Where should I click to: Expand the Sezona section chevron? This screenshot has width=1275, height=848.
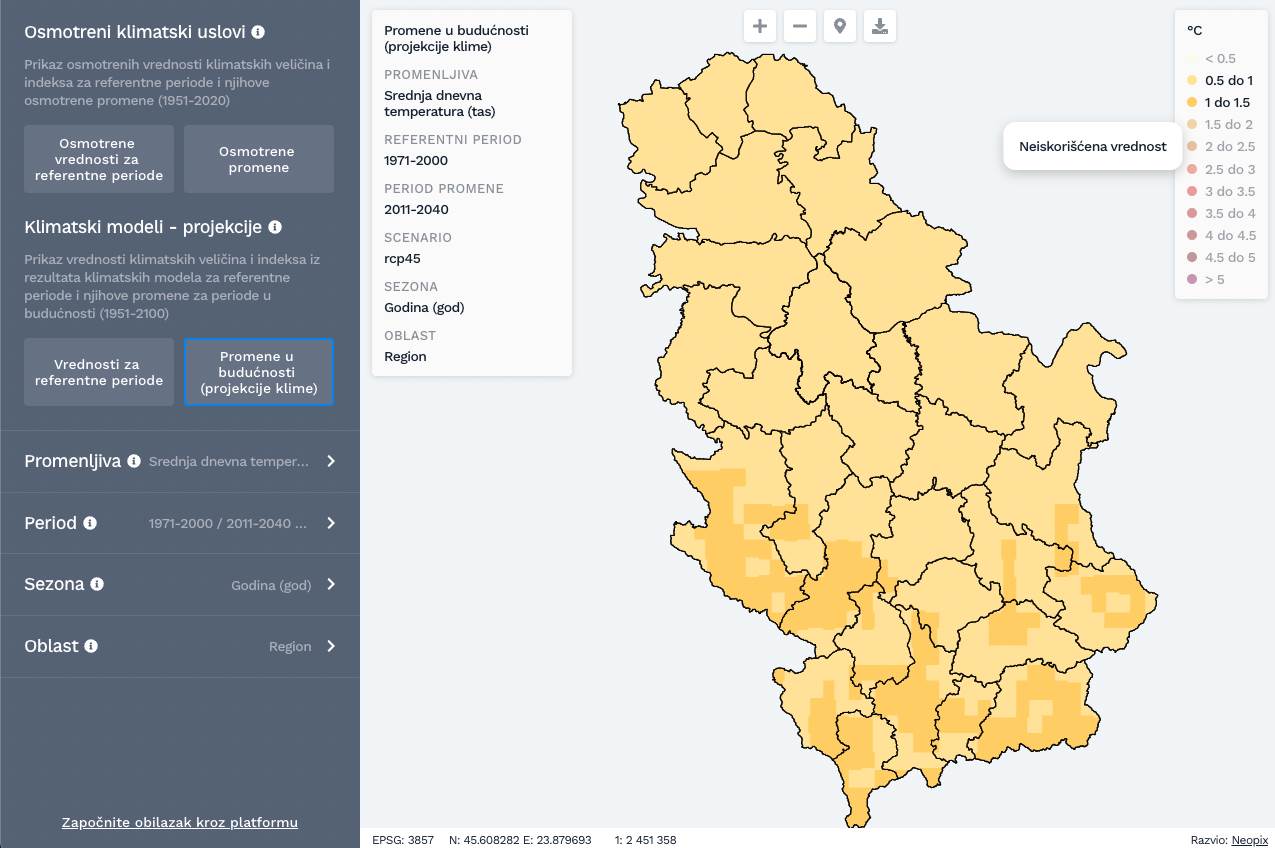click(331, 584)
